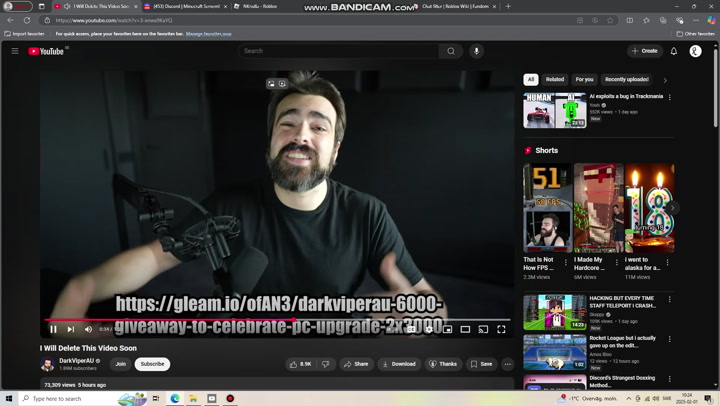This screenshot has height=406, width=720.
Task: Open the That Is Not How FPS short
Action: pos(548,208)
